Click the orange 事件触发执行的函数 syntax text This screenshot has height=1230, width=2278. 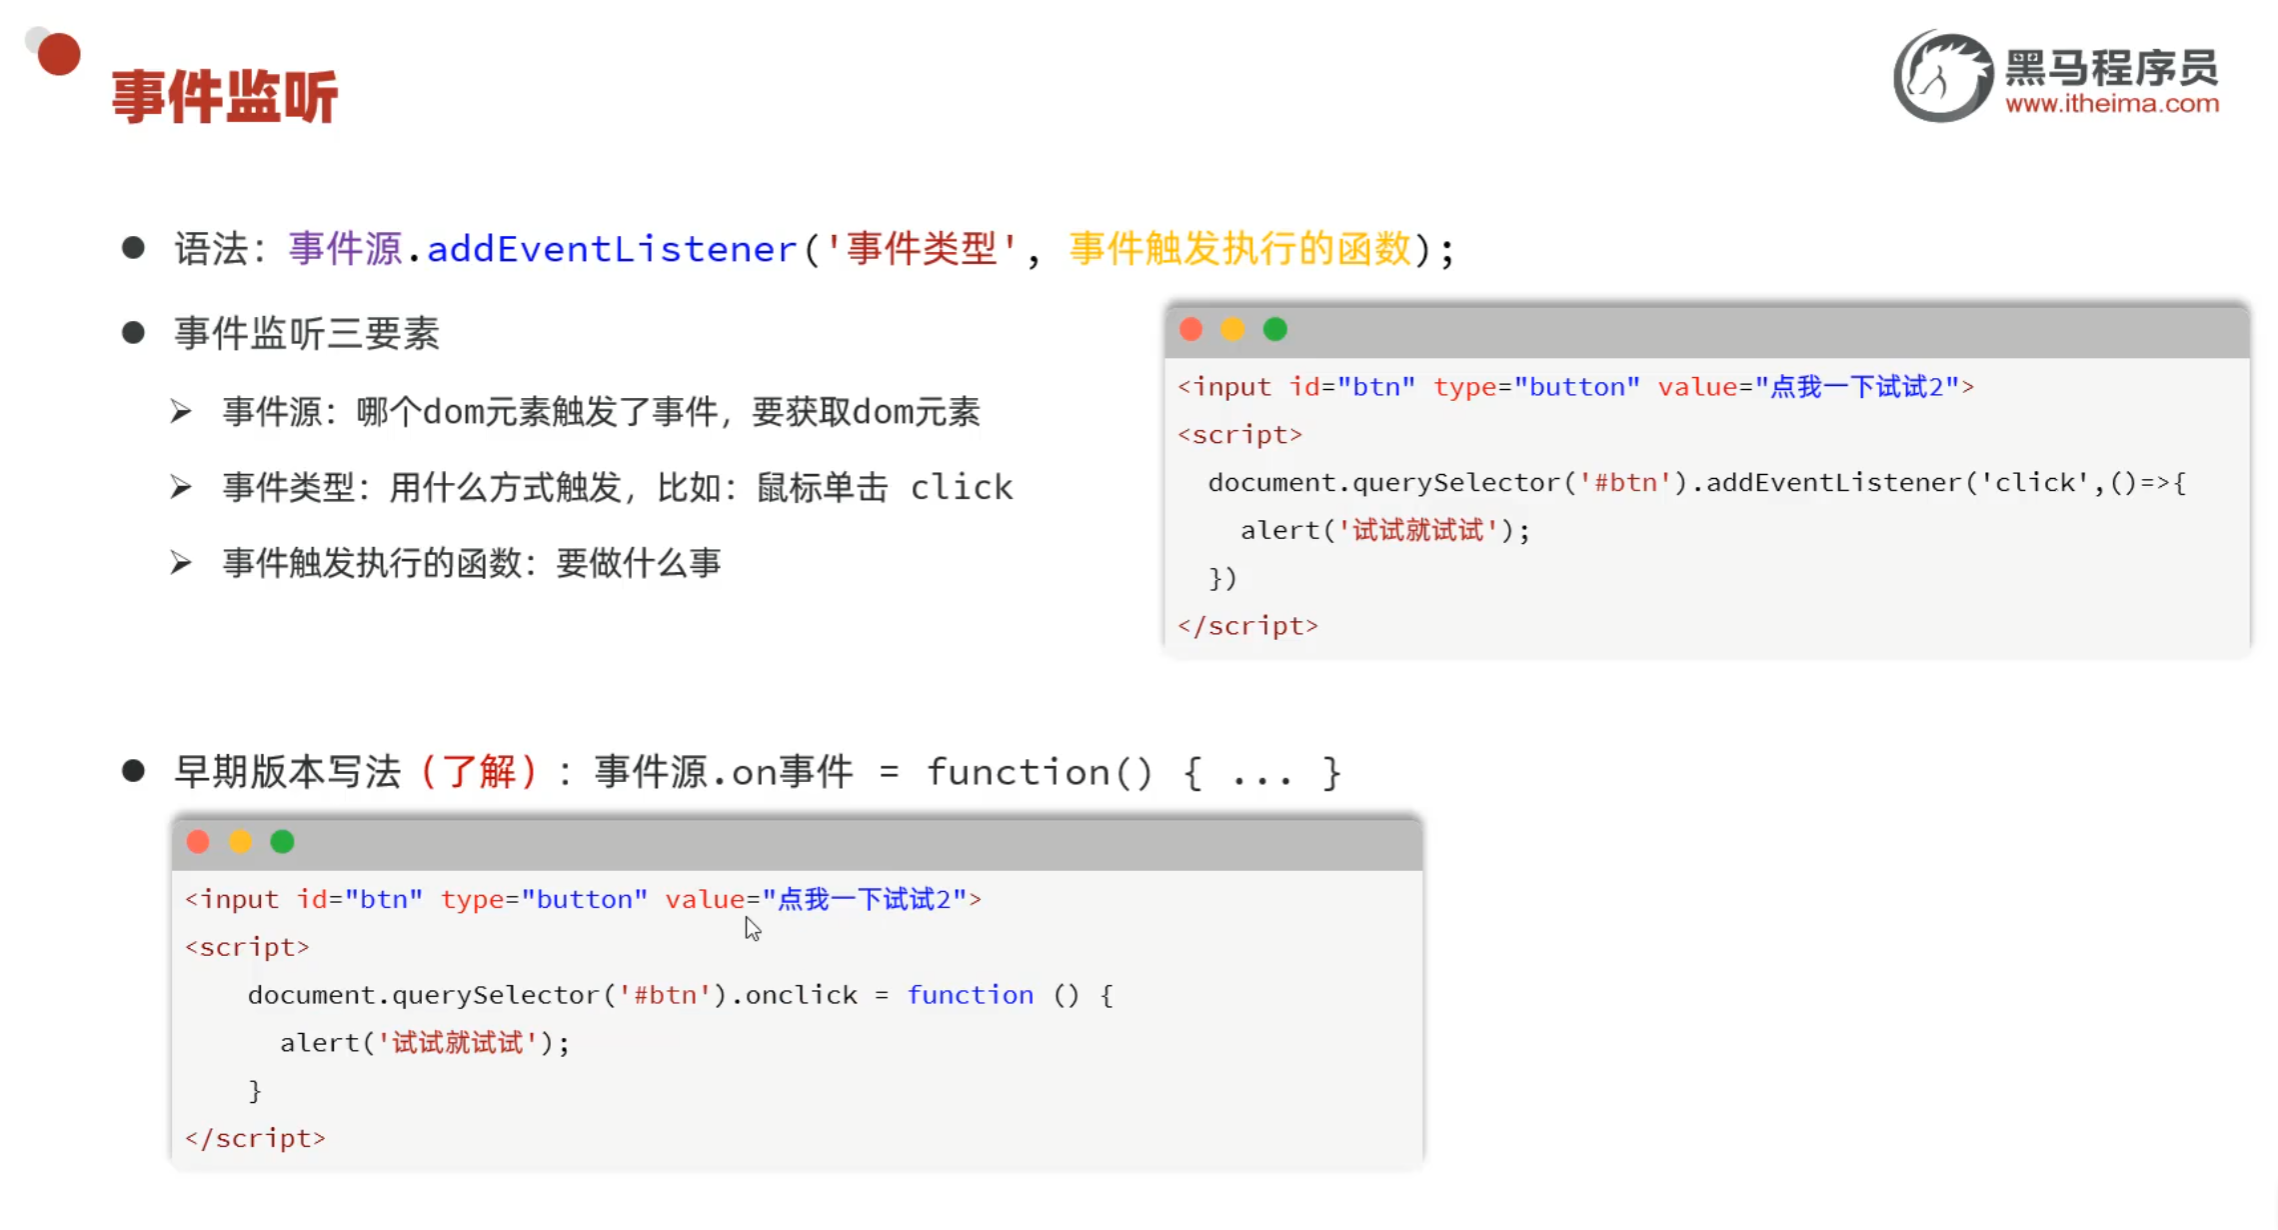point(1240,249)
